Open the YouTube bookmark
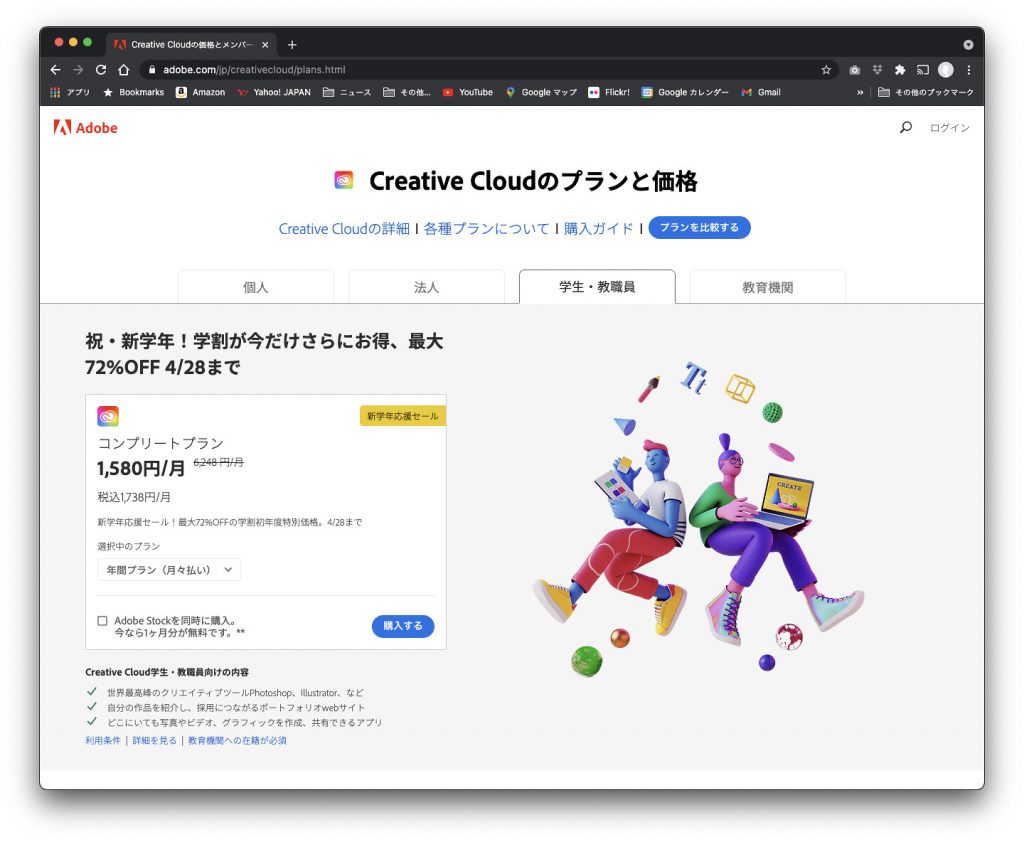The width and height of the screenshot is (1024, 842). (468, 92)
